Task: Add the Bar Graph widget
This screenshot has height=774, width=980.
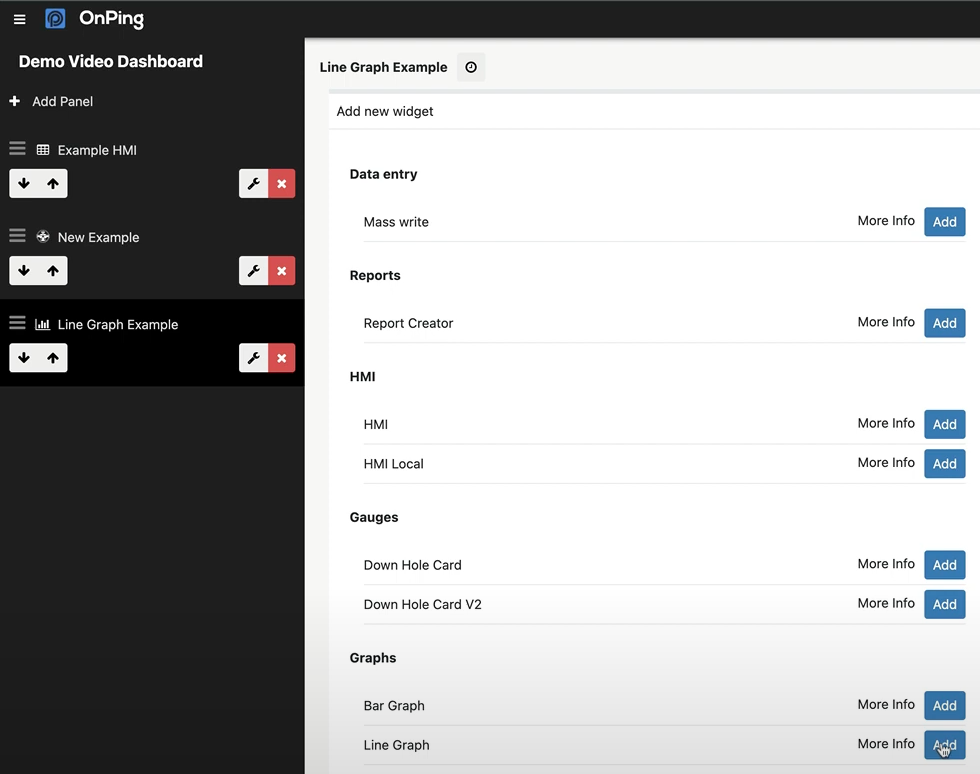Action: [944, 706]
